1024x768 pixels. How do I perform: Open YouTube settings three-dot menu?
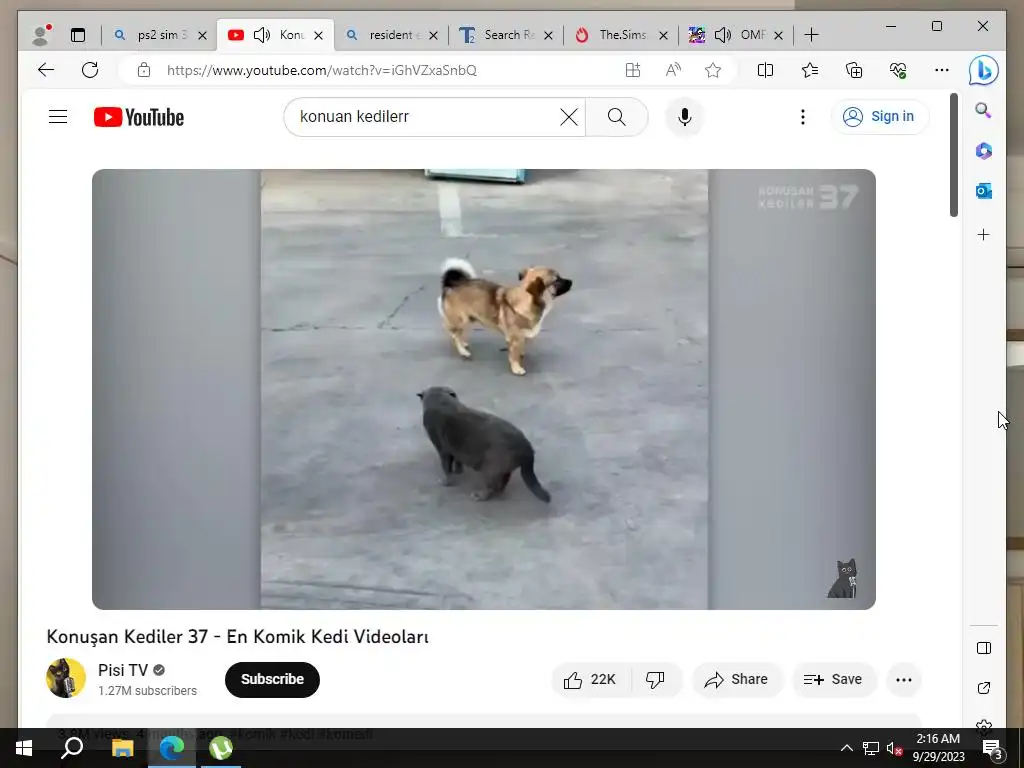coord(803,117)
